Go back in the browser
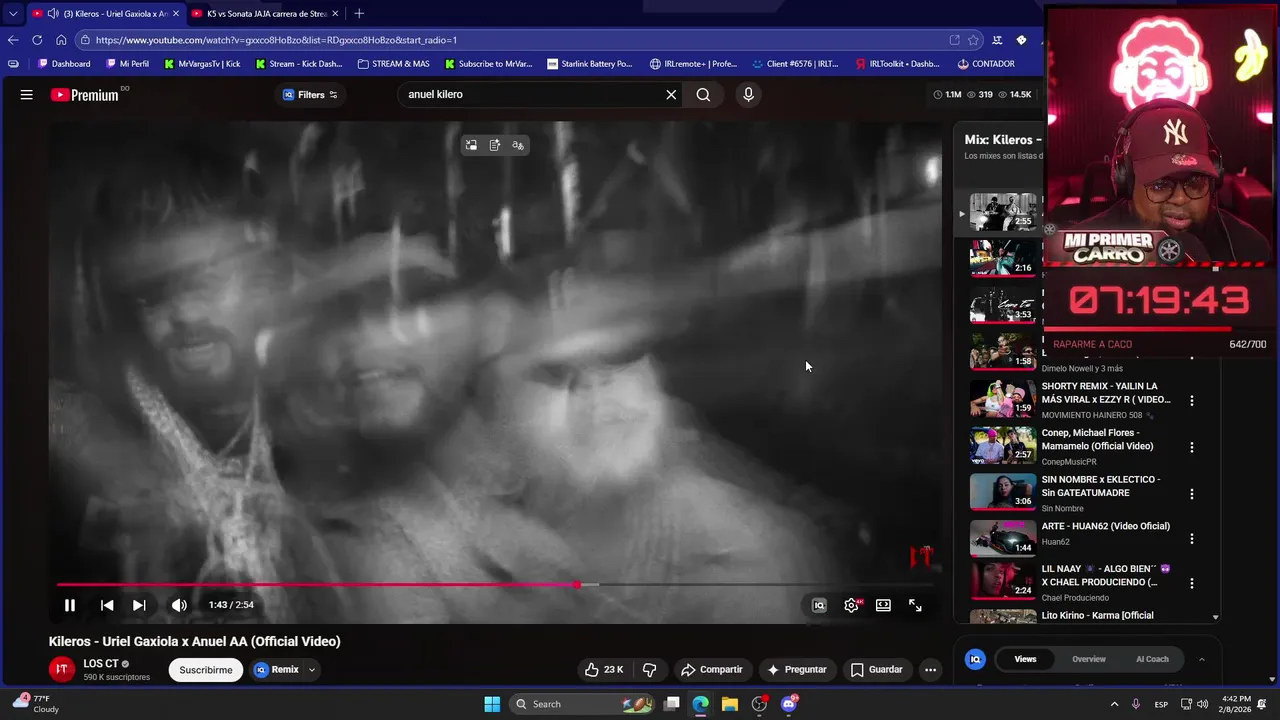The image size is (1280, 720). pos(13,40)
